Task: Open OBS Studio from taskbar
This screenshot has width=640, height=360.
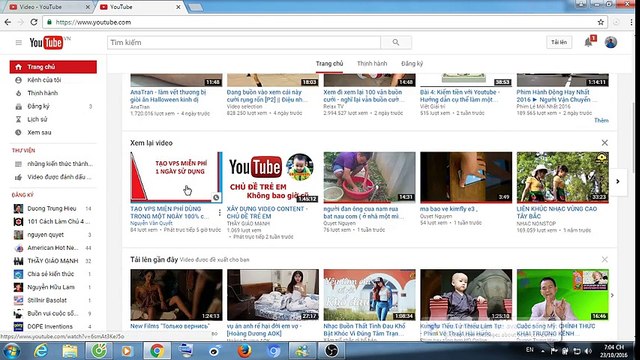Action: click(x=331, y=351)
